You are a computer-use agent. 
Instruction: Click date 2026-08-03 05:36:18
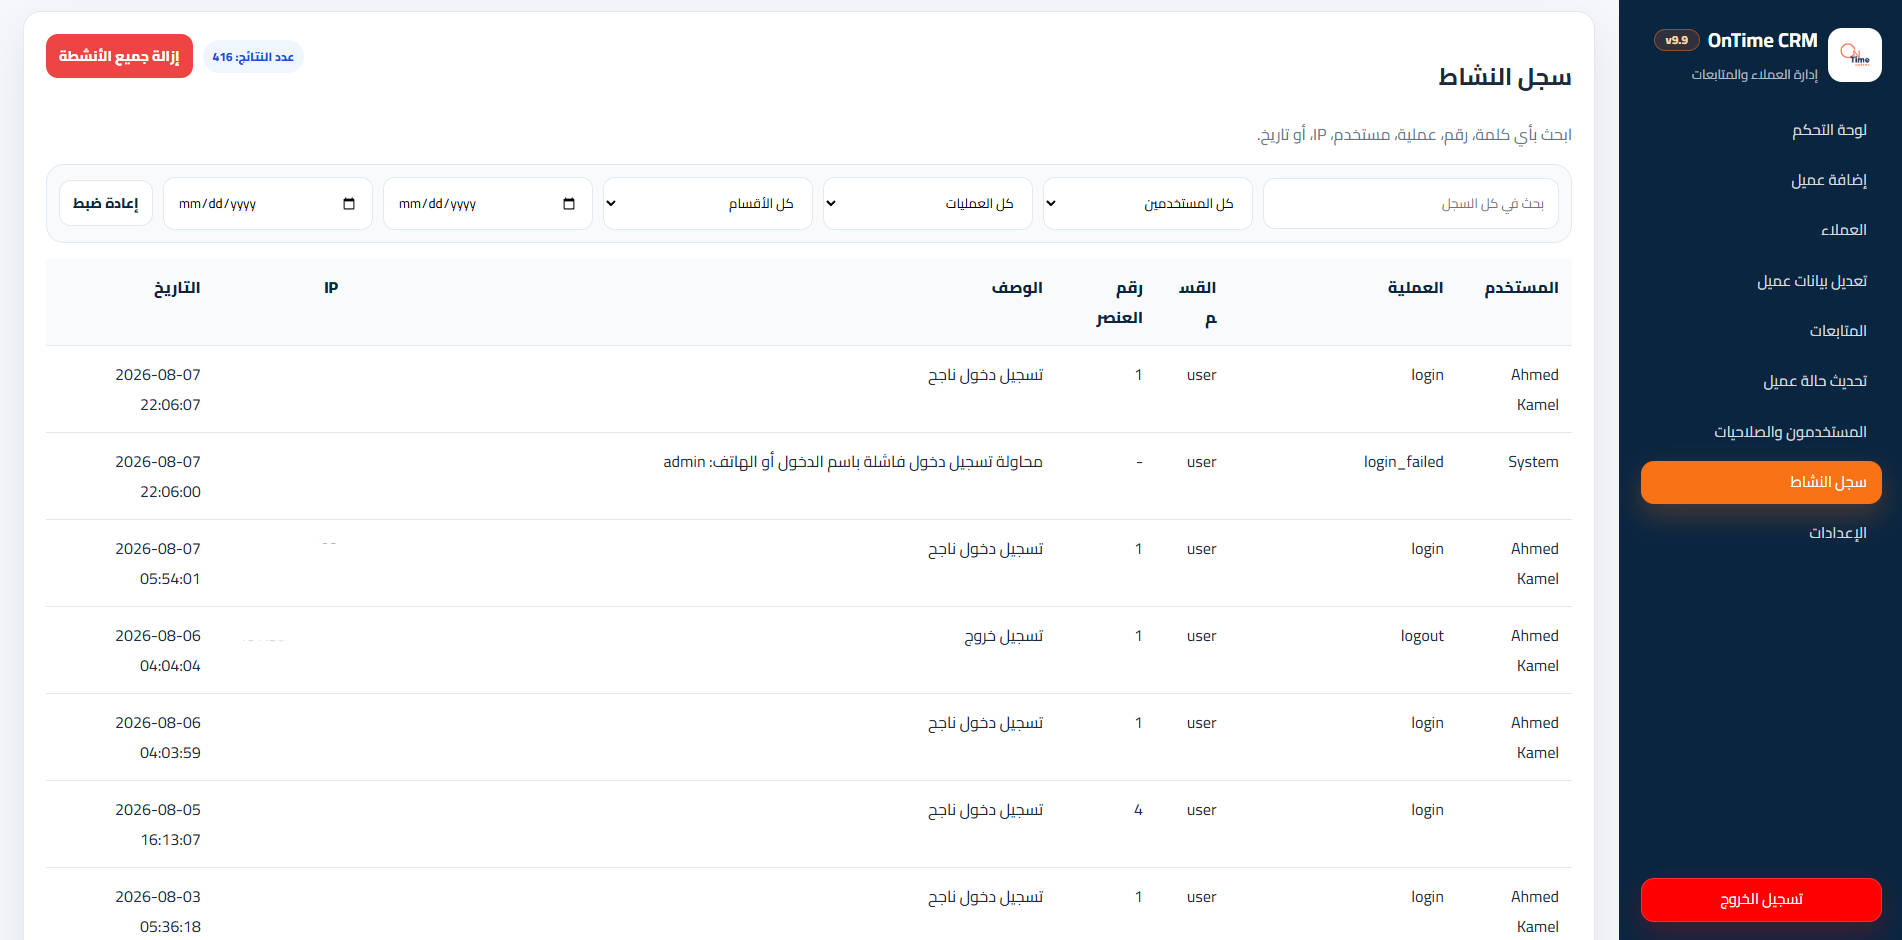point(158,912)
